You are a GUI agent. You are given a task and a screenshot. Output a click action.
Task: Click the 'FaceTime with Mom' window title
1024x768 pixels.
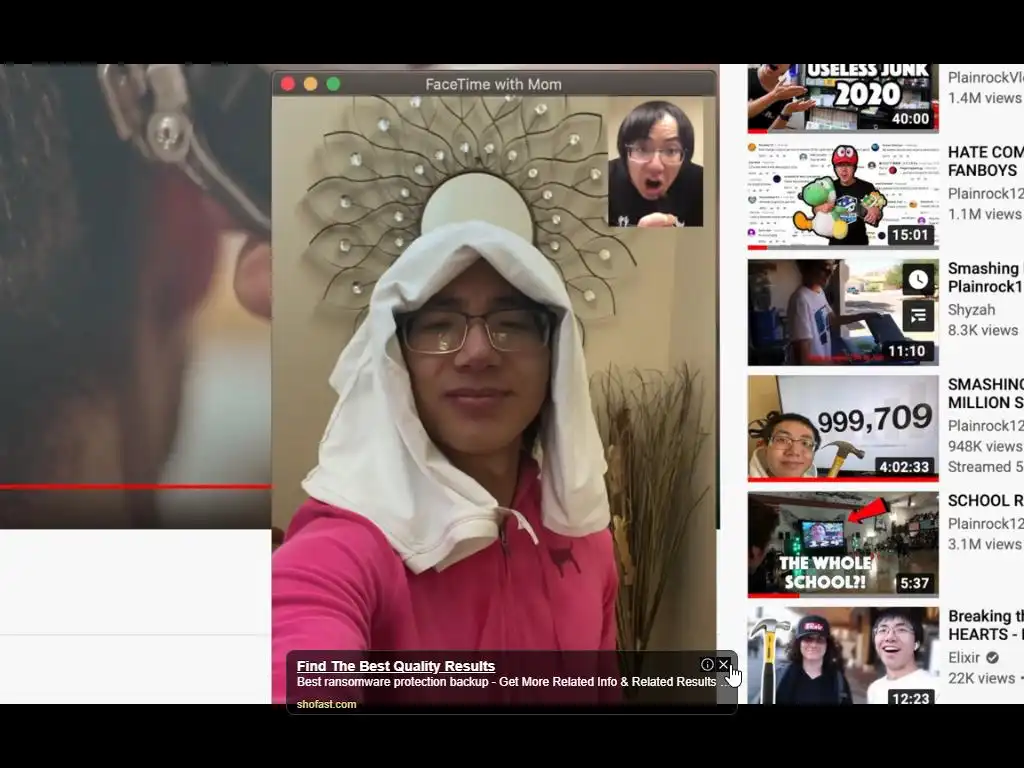[494, 84]
